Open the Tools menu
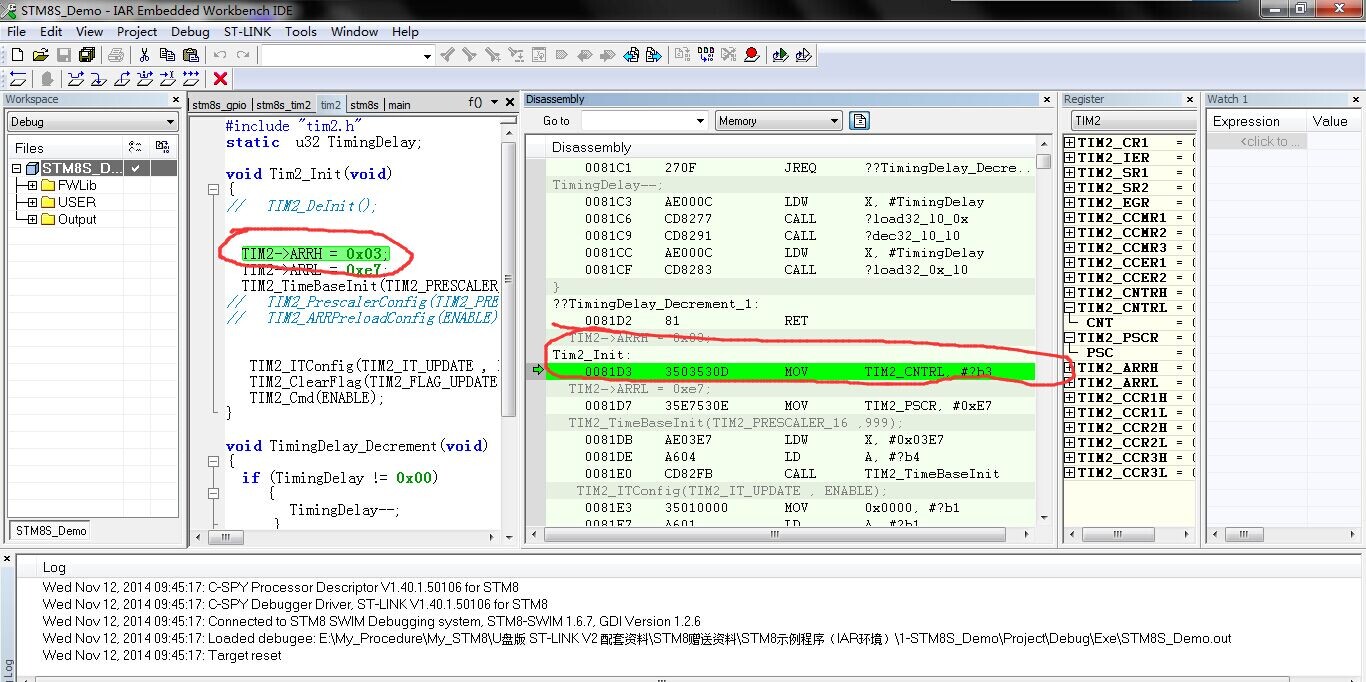Image resolution: width=1366 pixels, height=682 pixels. [x=300, y=31]
